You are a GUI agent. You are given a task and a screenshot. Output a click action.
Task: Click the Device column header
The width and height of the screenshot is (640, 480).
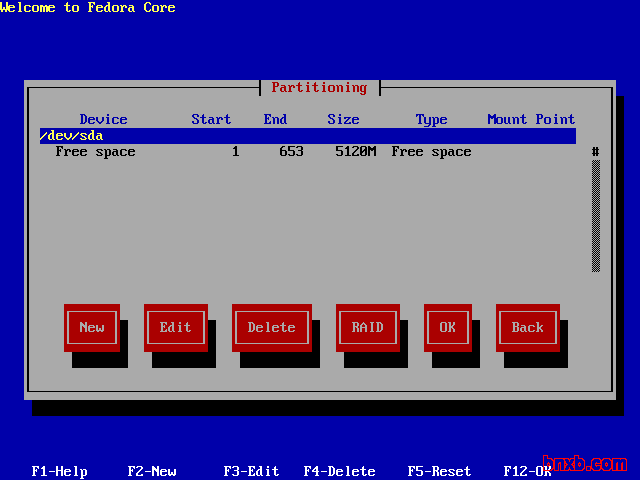[x=104, y=119]
